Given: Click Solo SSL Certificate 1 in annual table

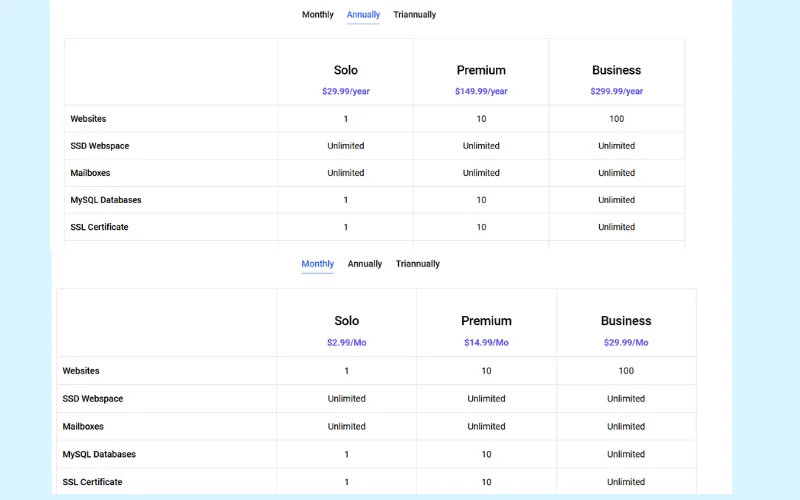Looking at the screenshot, I should pyautogui.click(x=346, y=227).
